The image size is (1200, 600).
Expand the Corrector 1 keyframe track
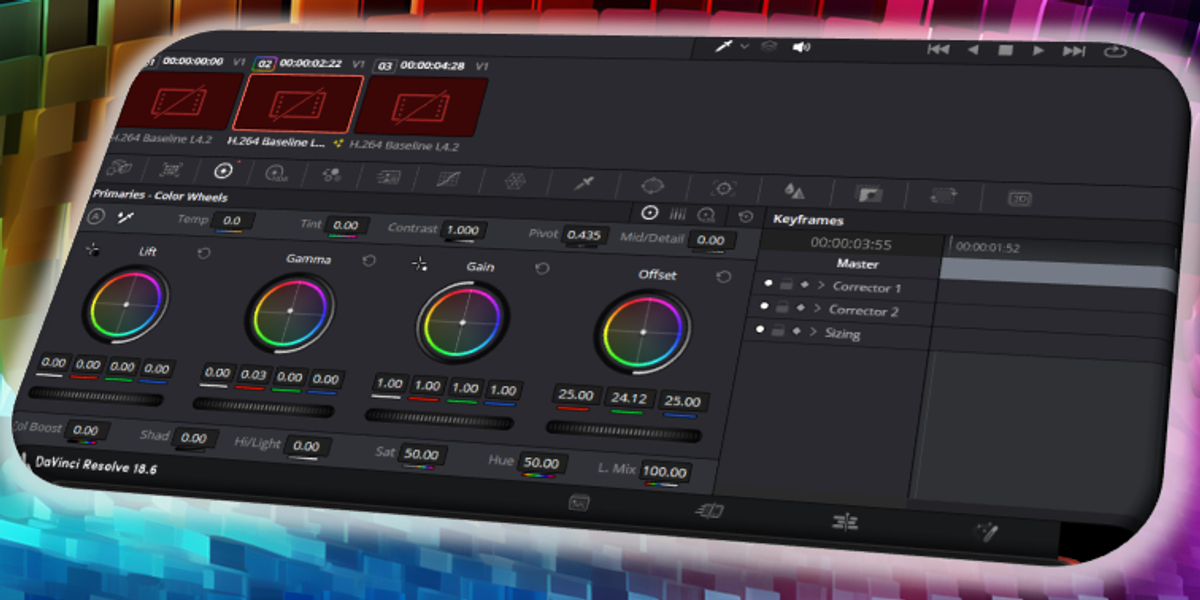822,285
